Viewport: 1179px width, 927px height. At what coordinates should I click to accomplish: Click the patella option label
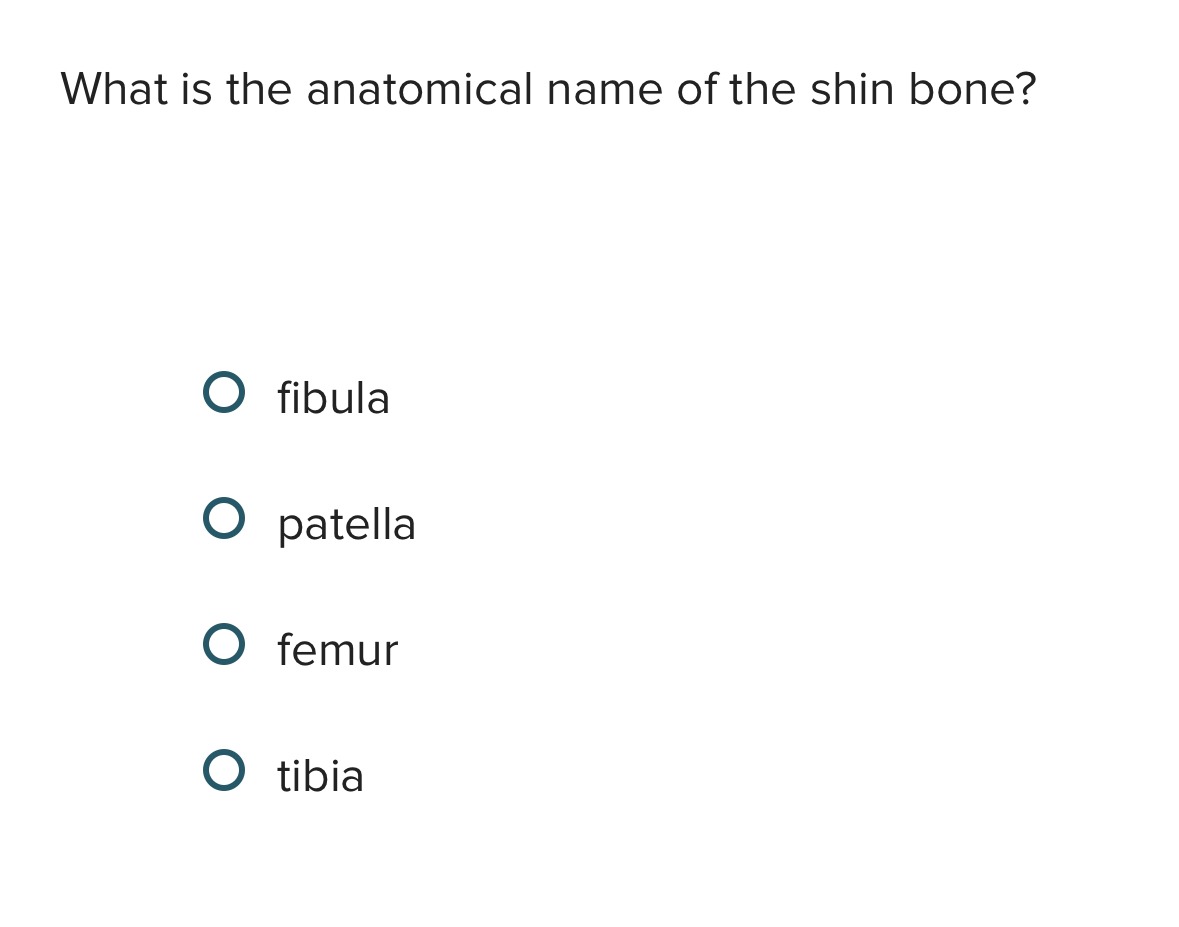pyautogui.click(x=346, y=523)
